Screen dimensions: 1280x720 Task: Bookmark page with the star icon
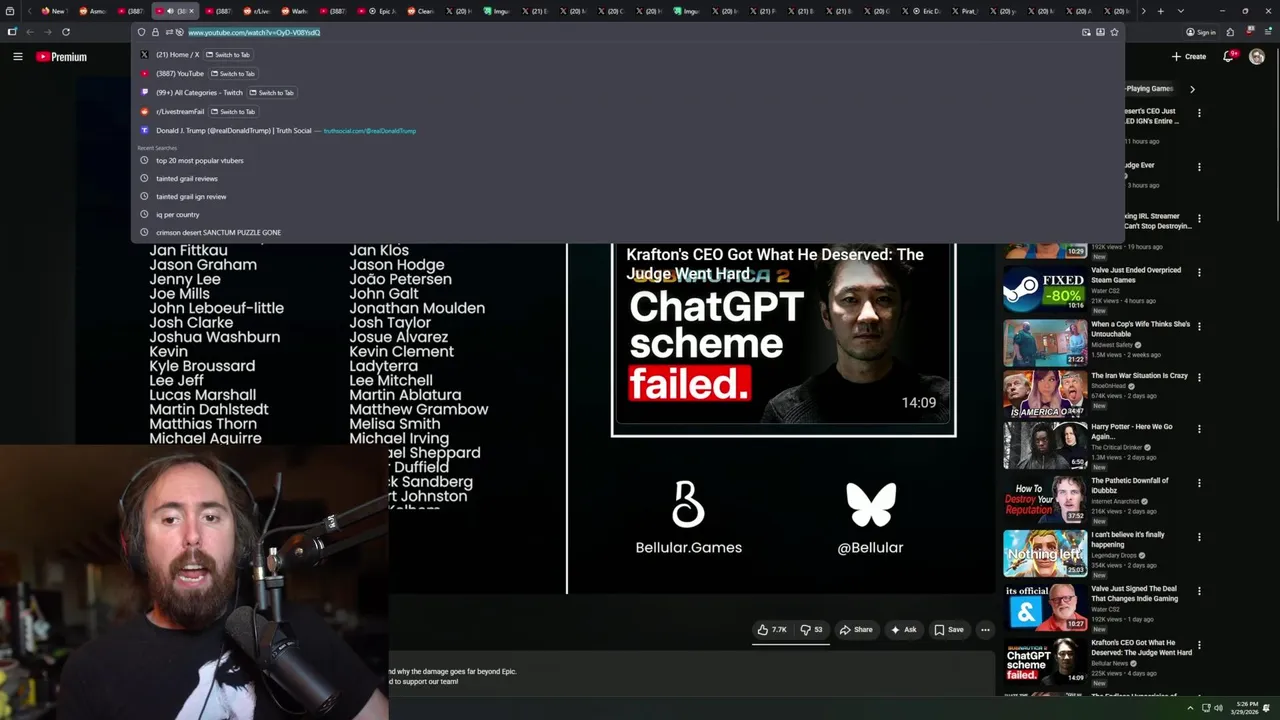click(x=1114, y=32)
